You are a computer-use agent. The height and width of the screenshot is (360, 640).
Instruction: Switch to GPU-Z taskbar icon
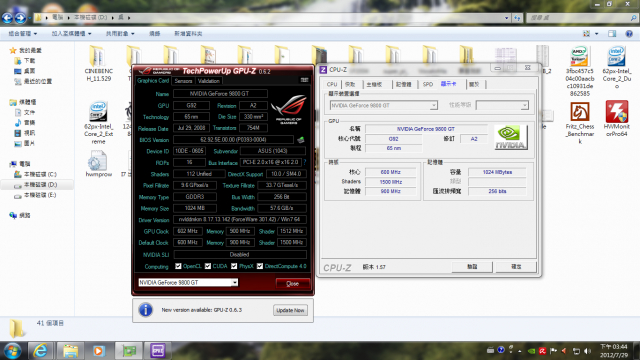[129, 351]
